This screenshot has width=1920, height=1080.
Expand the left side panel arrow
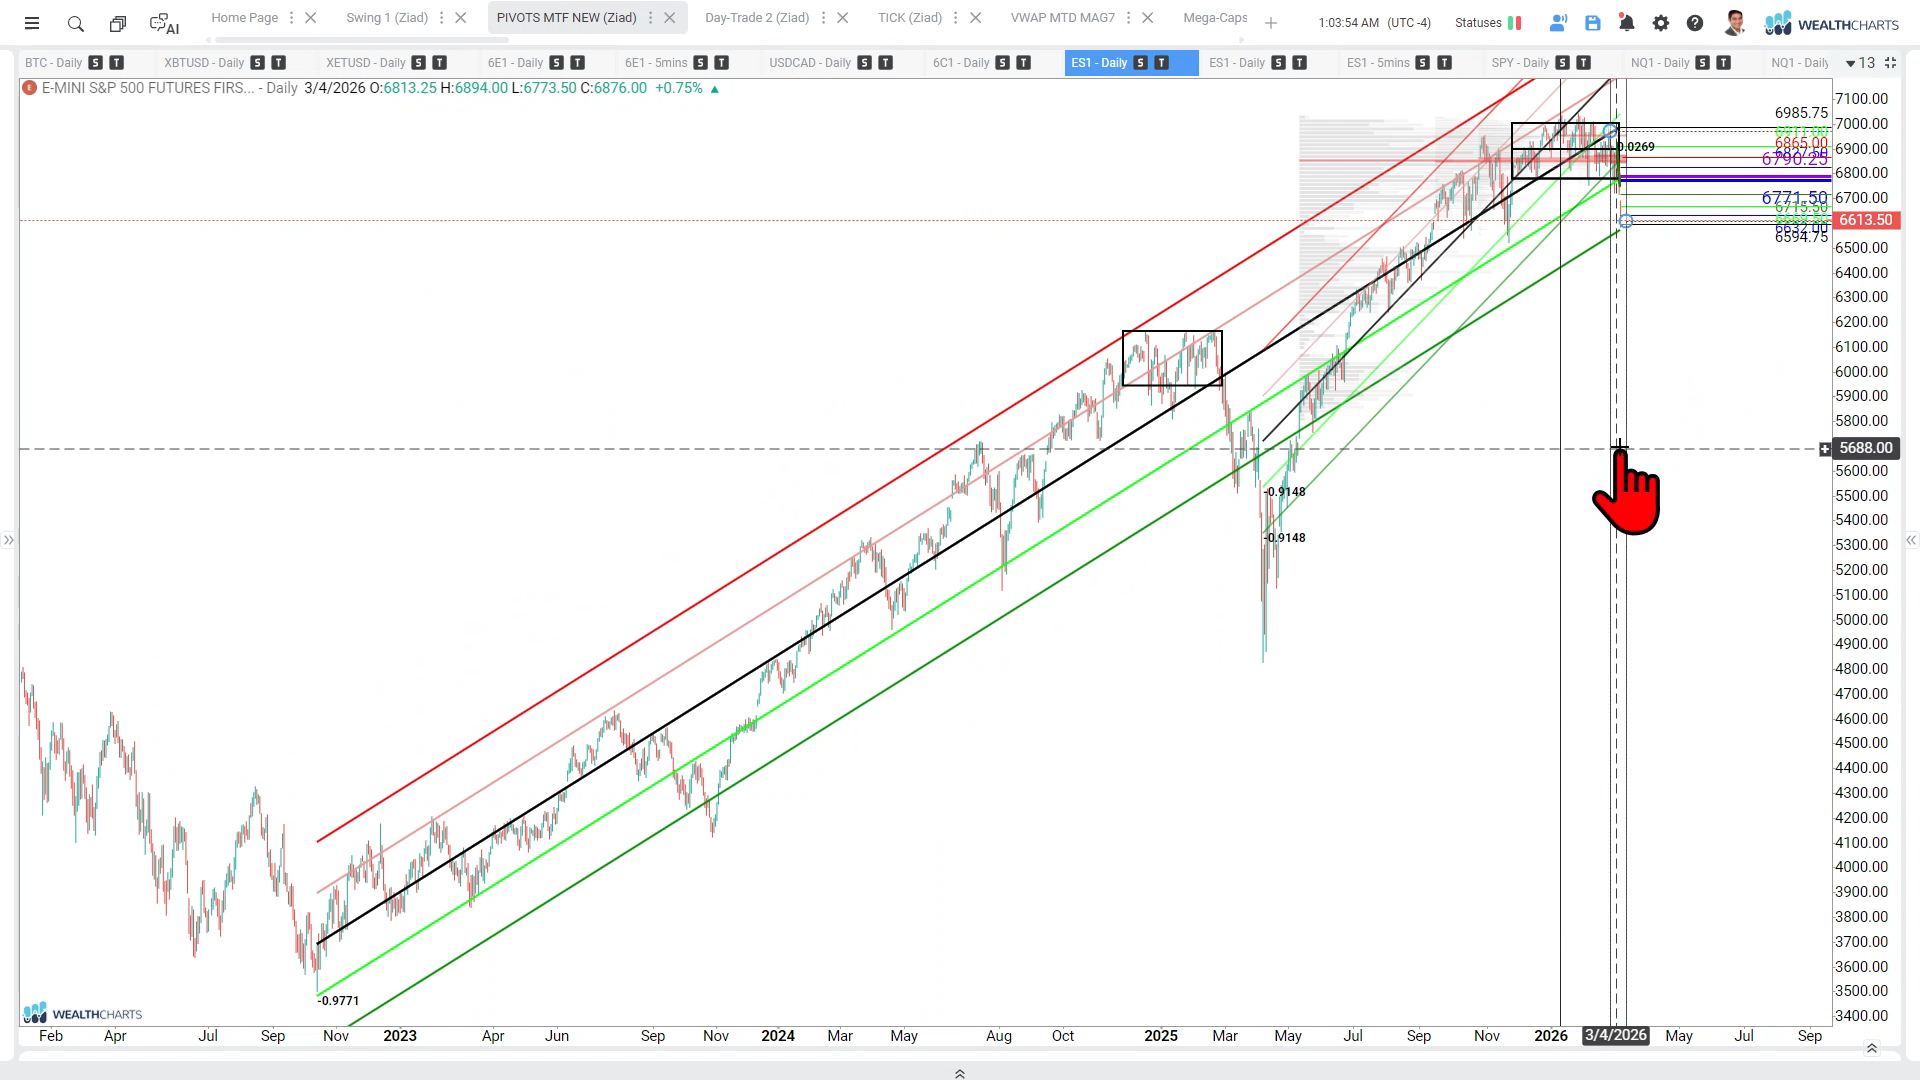(9, 540)
